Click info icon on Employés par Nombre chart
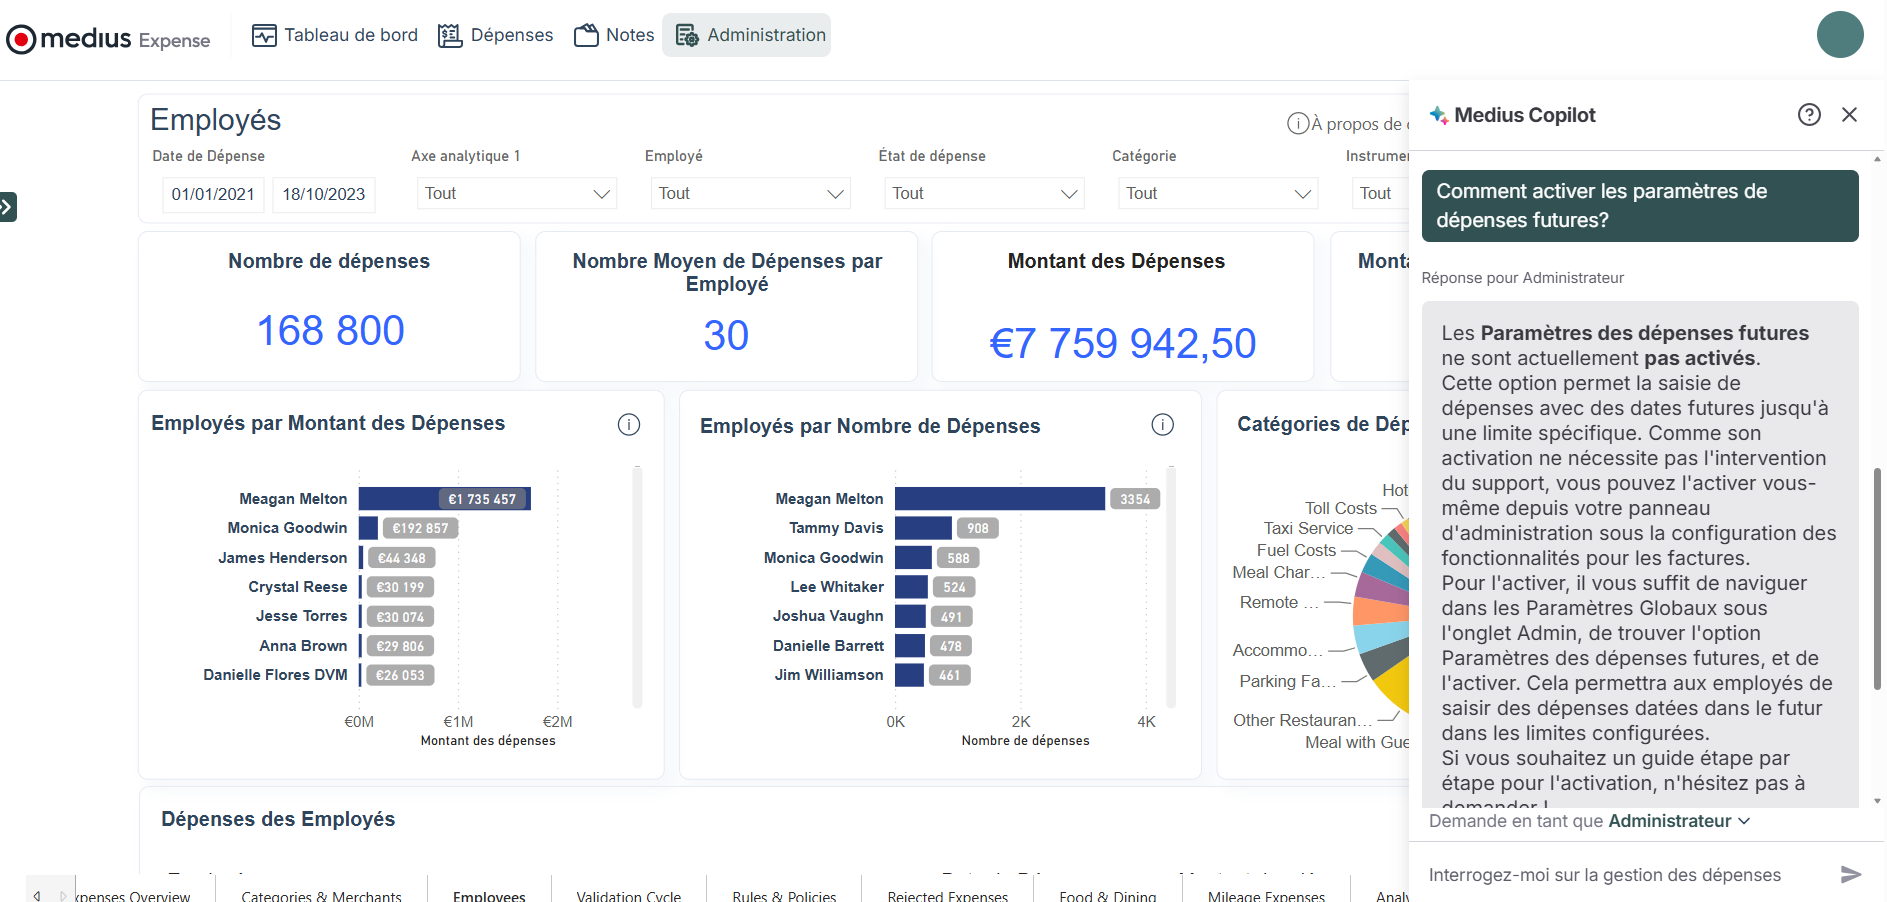The height and width of the screenshot is (902, 1887). pyautogui.click(x=1162, y=425)
